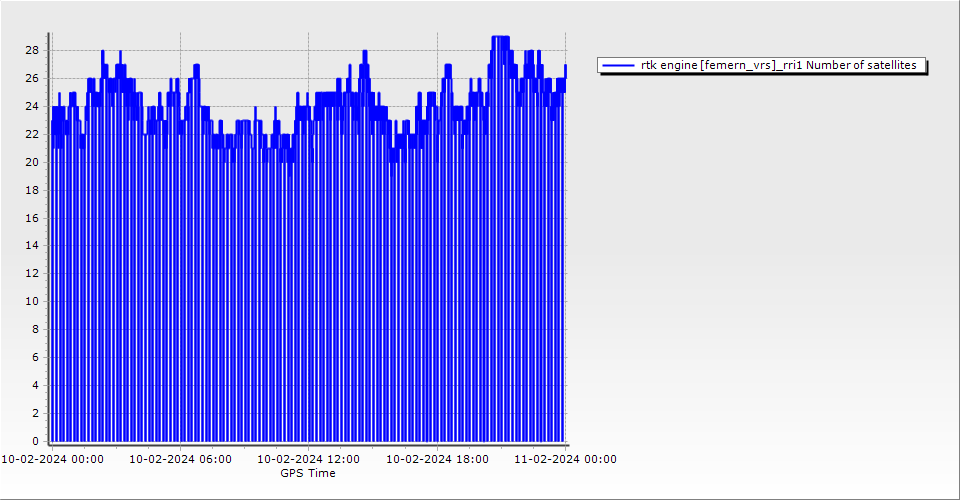Click the blue line sample in legend
The width and height of the screenshot is (960, 500).
(619, 66)
